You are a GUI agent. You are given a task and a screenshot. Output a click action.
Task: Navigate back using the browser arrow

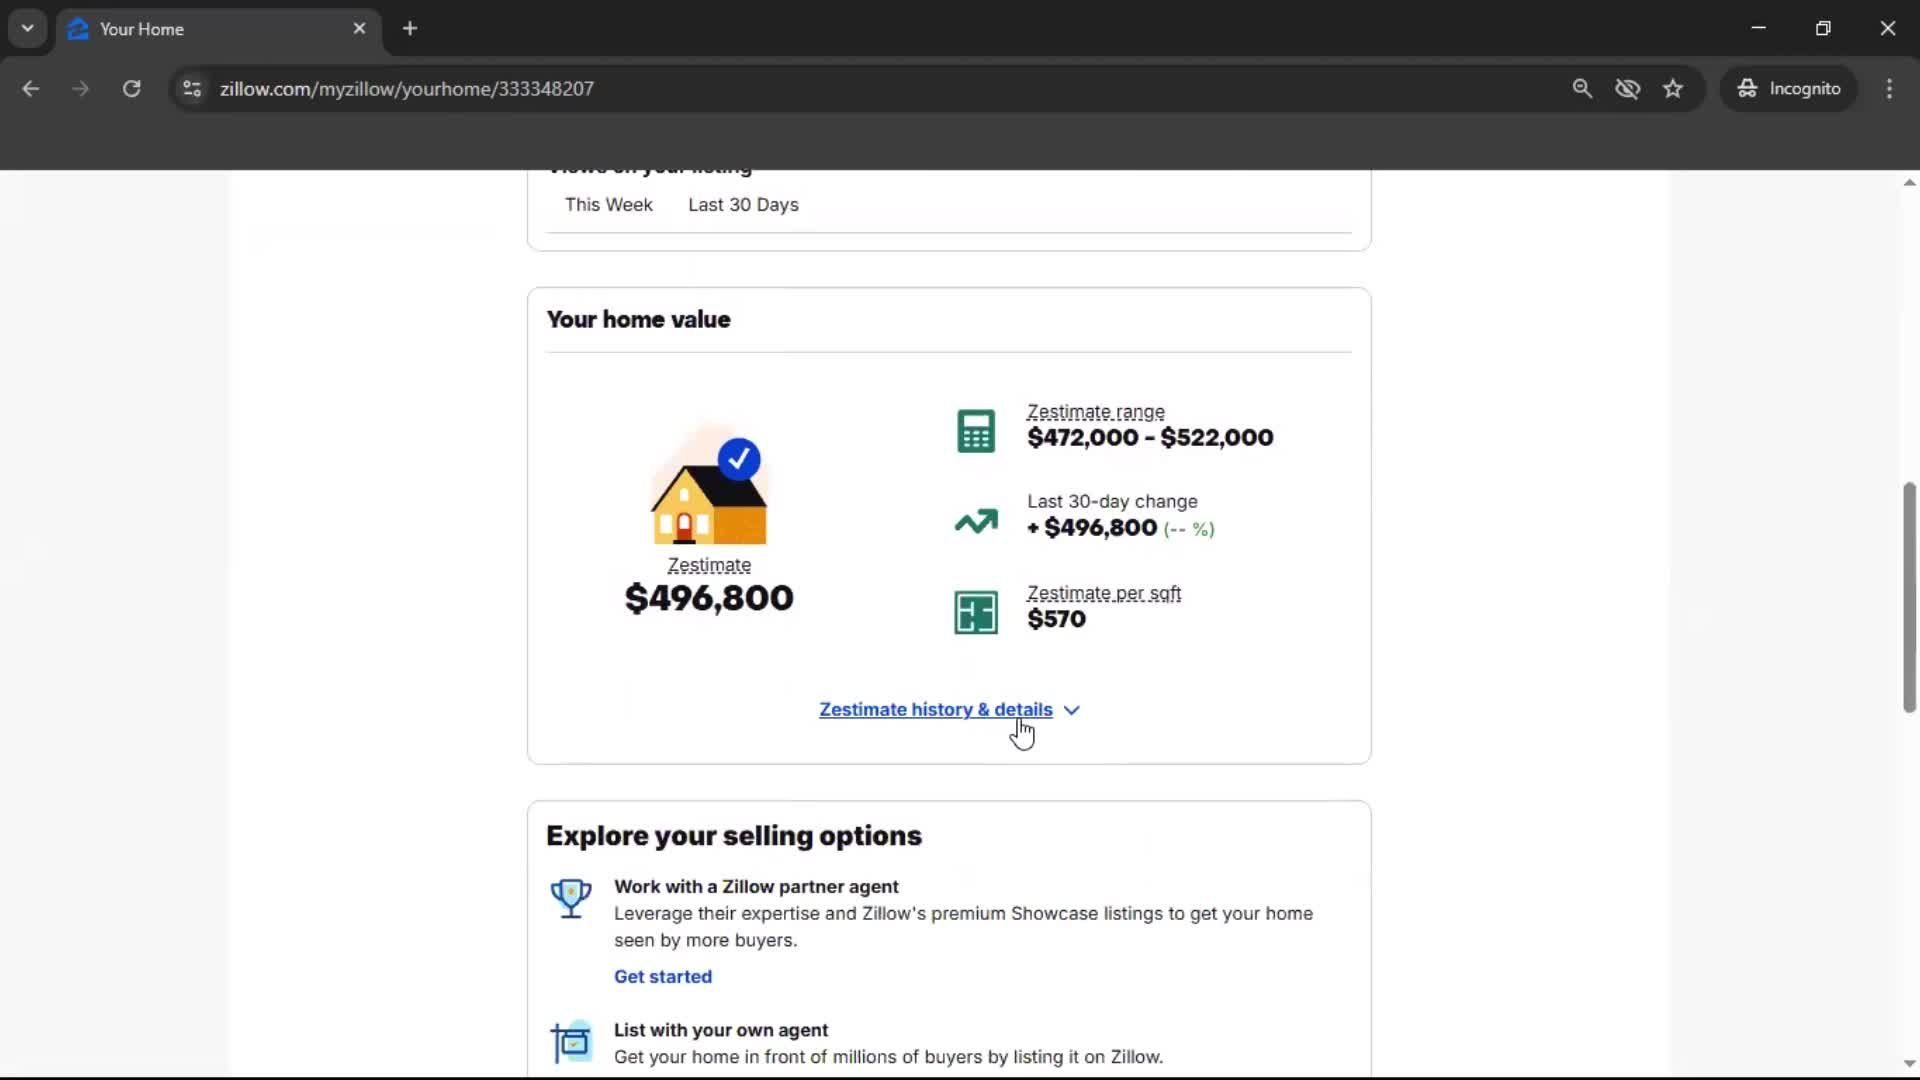click(x=30, y=88)
